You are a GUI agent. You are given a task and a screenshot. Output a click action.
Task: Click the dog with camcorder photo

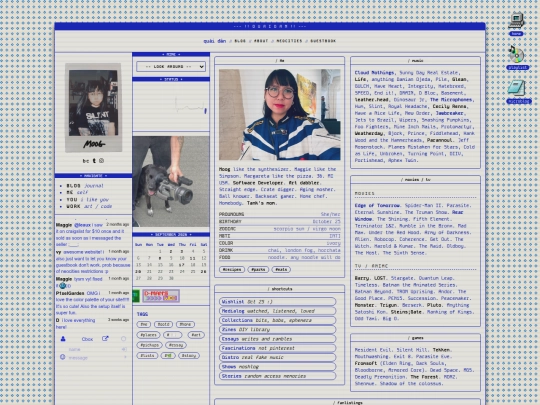click(171, 181)
